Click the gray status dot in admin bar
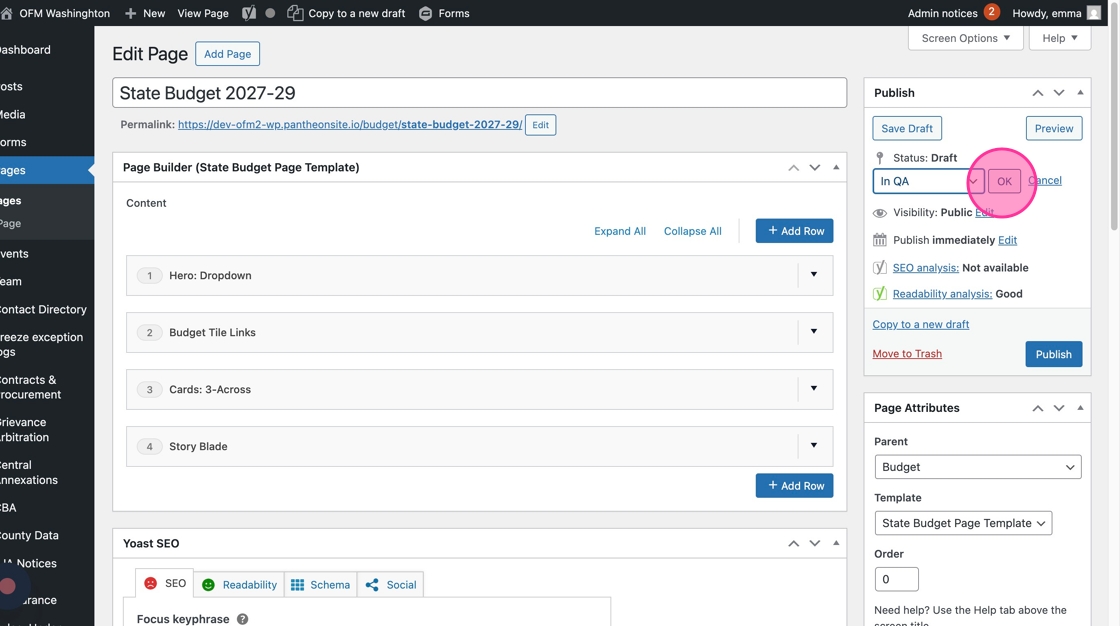 click(270, 13)
